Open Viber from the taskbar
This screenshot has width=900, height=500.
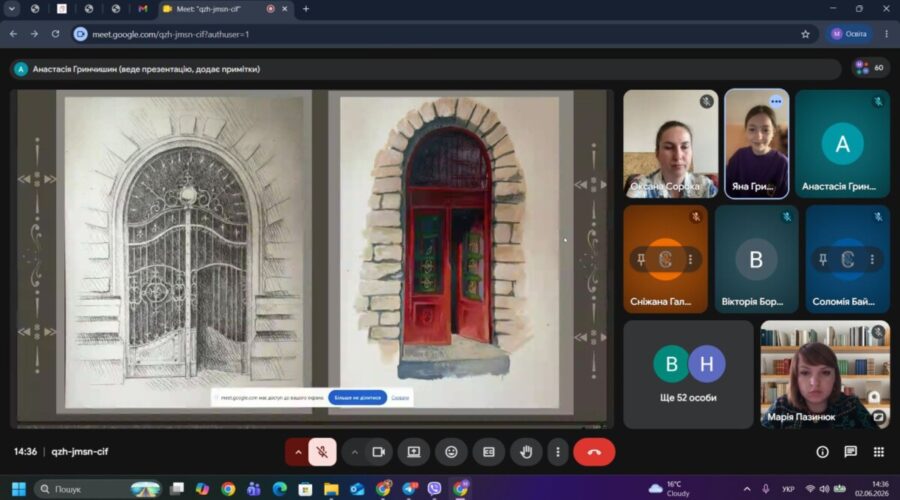click(x=435, y=489)
